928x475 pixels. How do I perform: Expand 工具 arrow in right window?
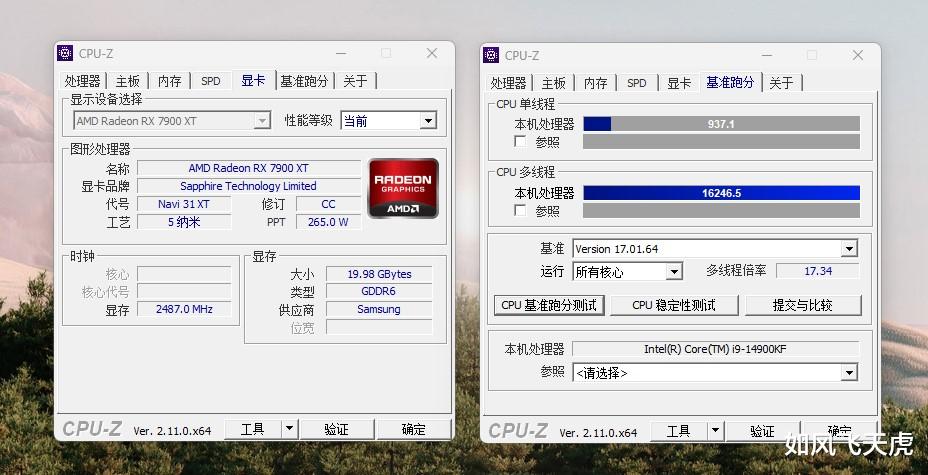716,431
